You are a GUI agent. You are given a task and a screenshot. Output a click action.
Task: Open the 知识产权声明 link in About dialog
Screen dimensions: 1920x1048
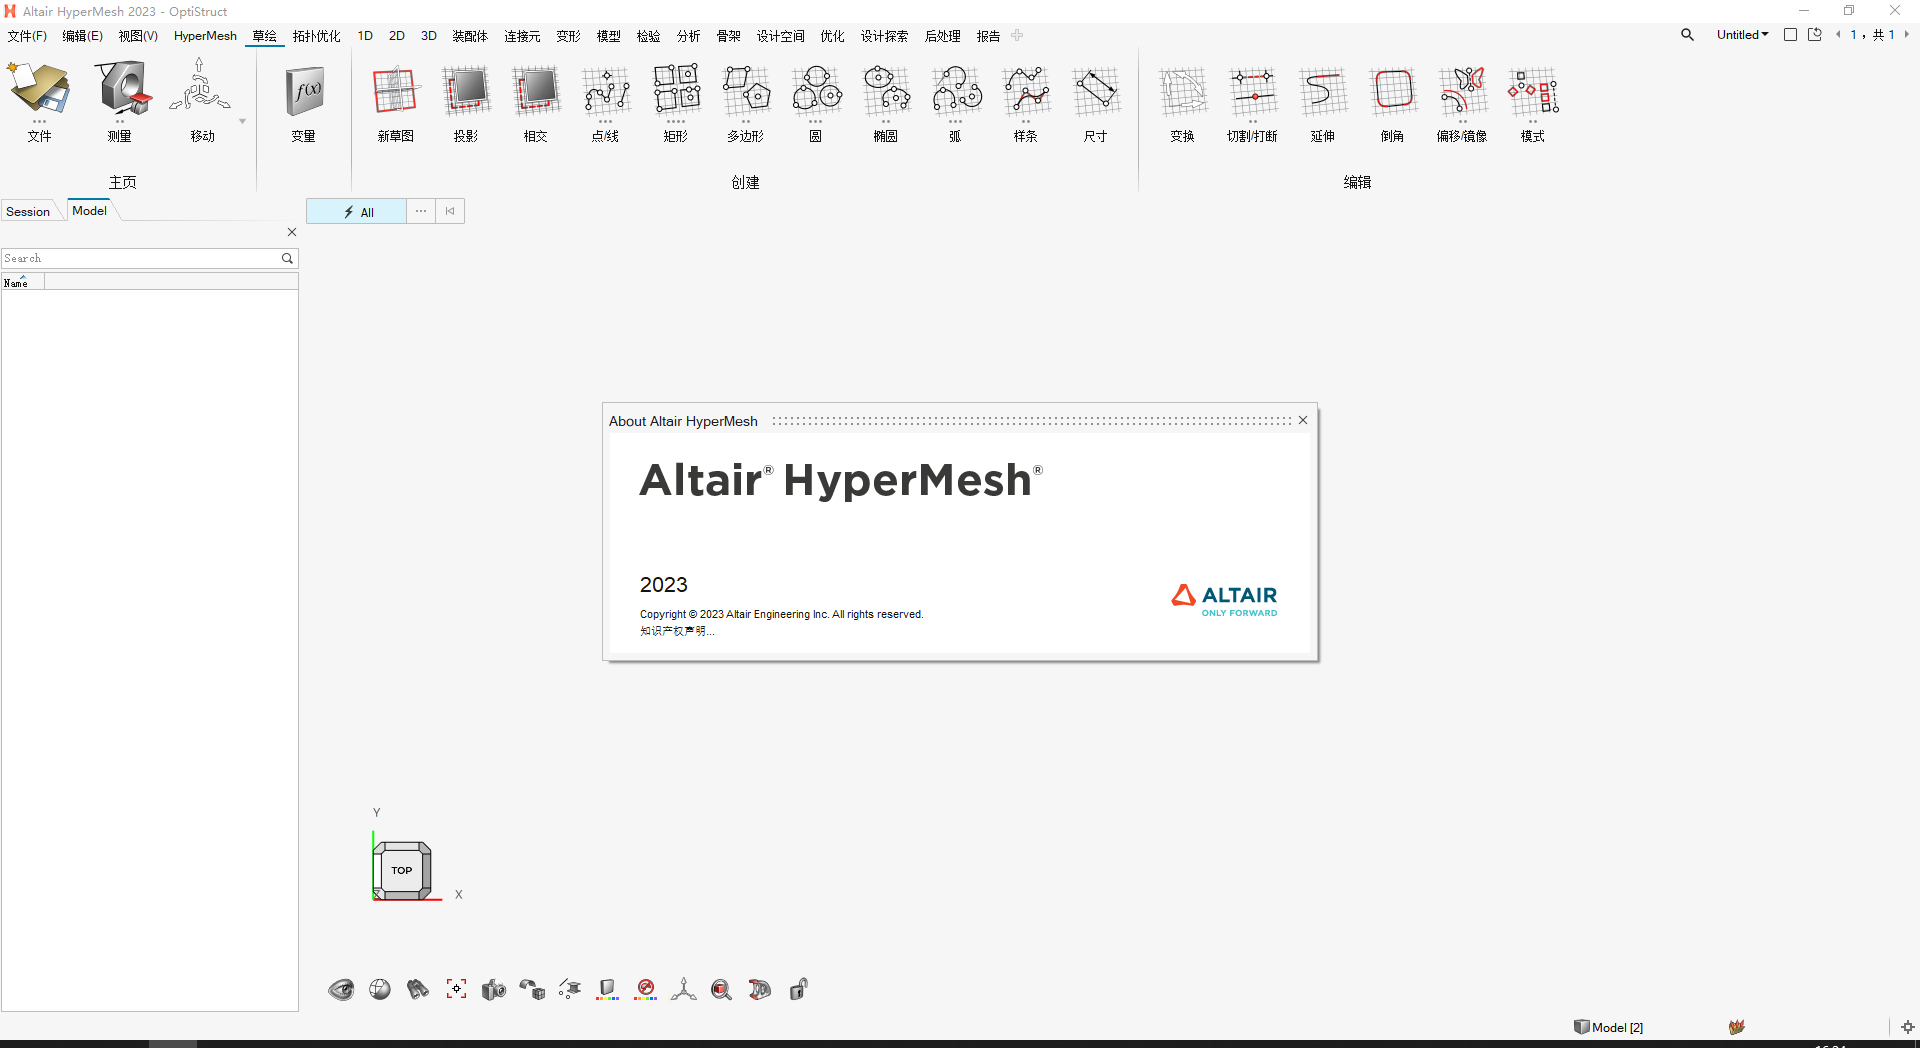click(676, 631)
